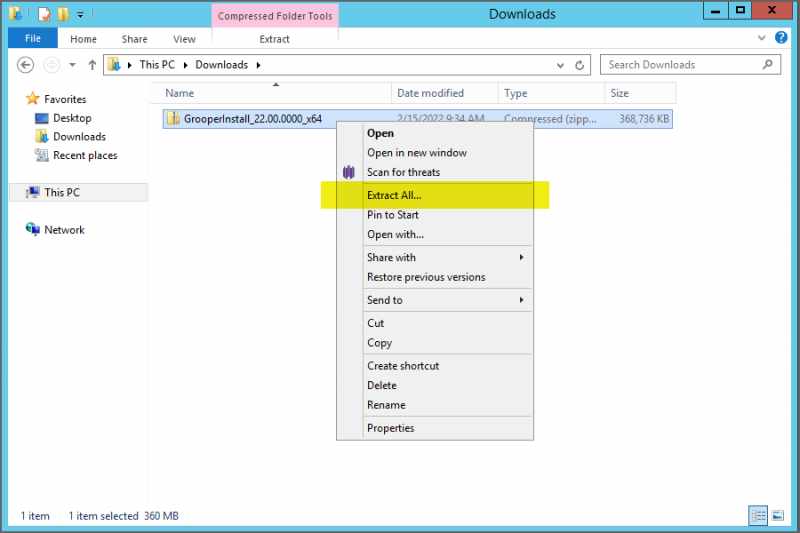Screen dimensions: 800x533
Task: Switch to the Home ribbon tab
Action: tap(83, 39)
